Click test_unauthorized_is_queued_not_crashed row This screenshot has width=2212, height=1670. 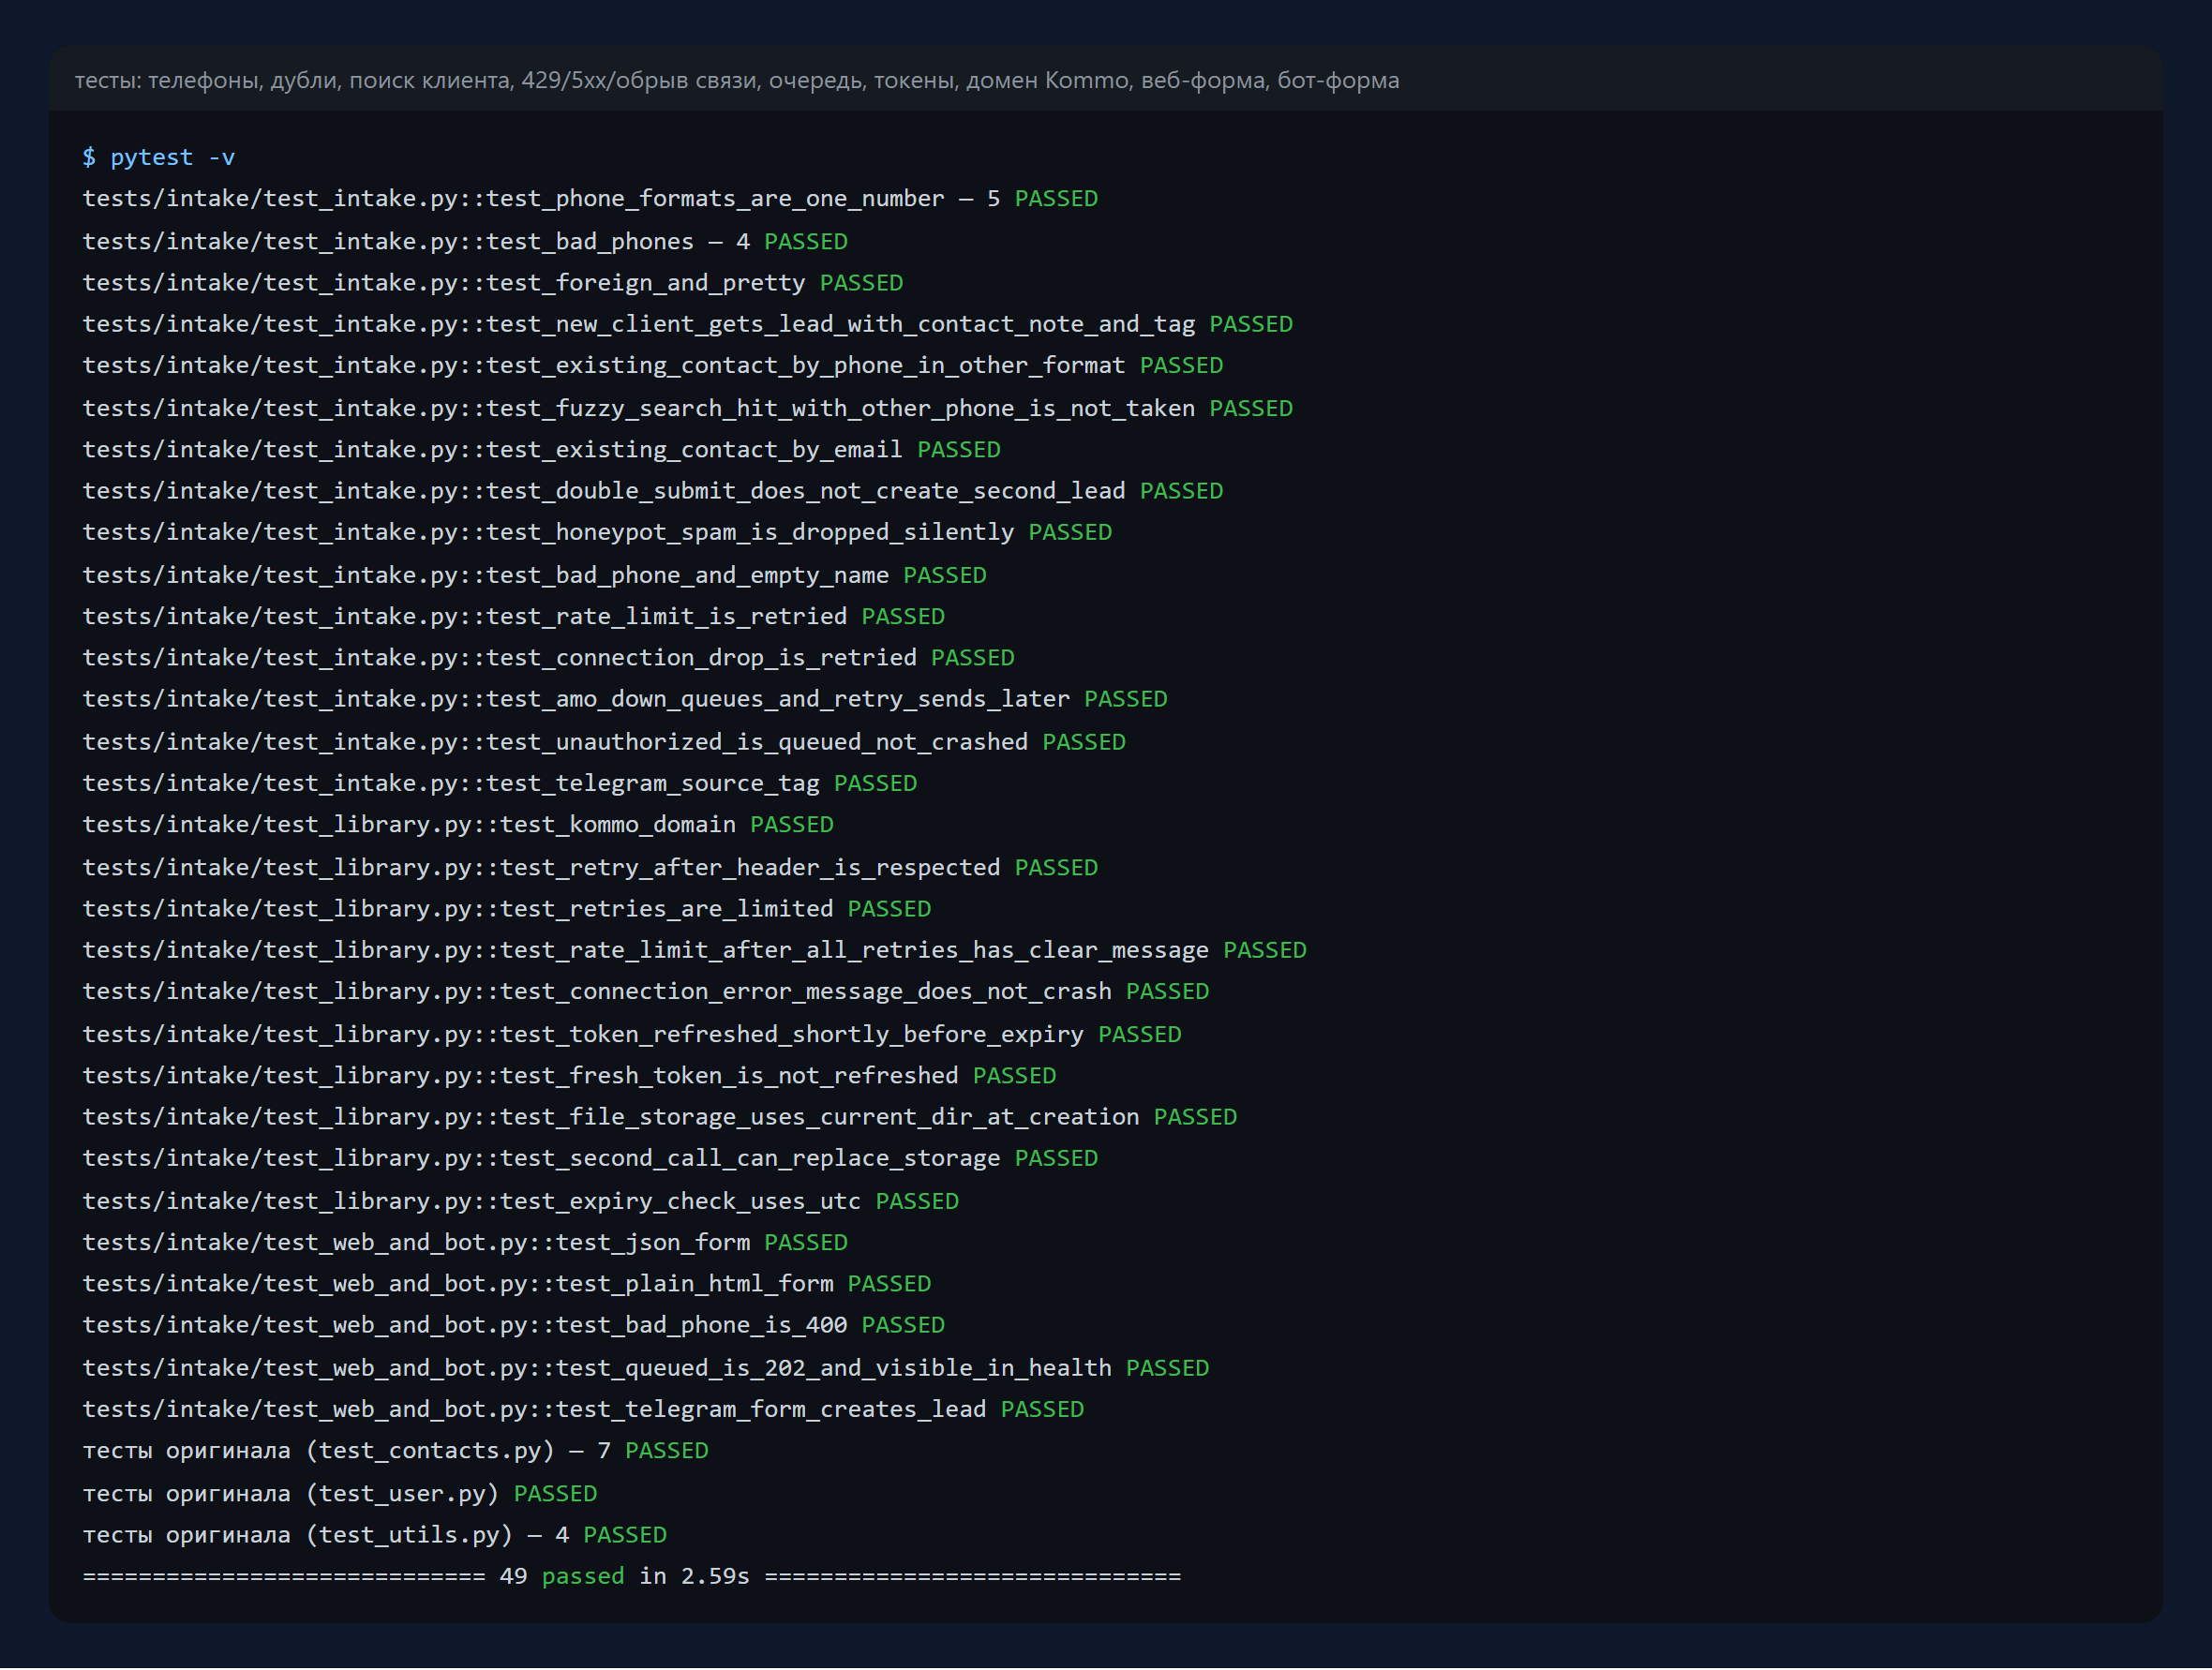tap(604, 742)
